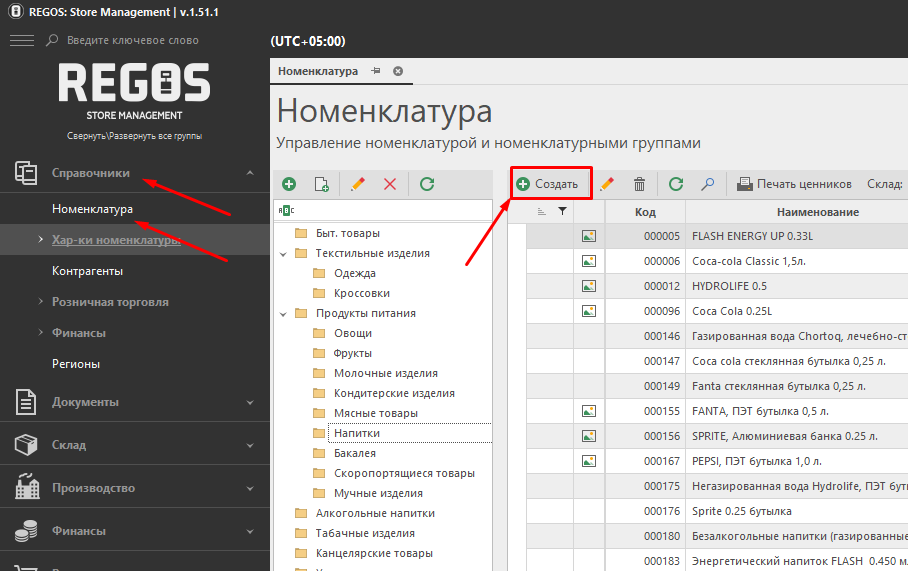Screen dimensions: 908x571
Task: Click the green add group icon above the tree
Action: tap(289, 184)
